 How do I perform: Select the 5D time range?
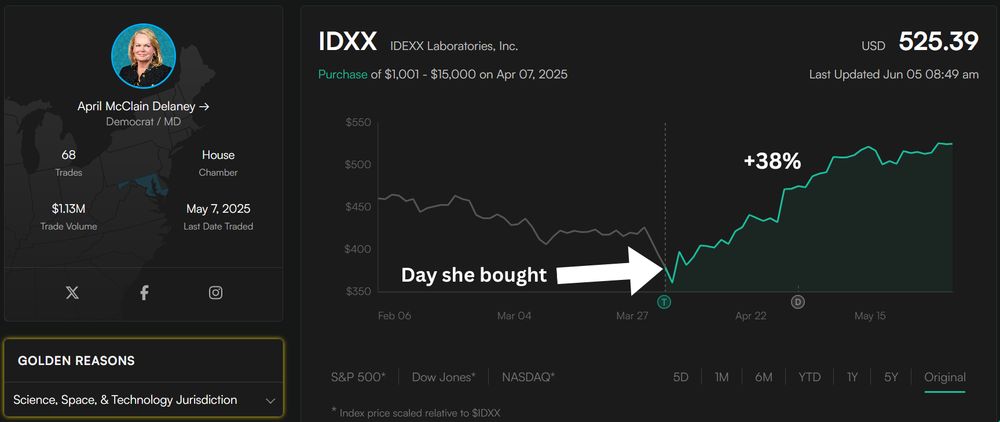tap(680, 377)
